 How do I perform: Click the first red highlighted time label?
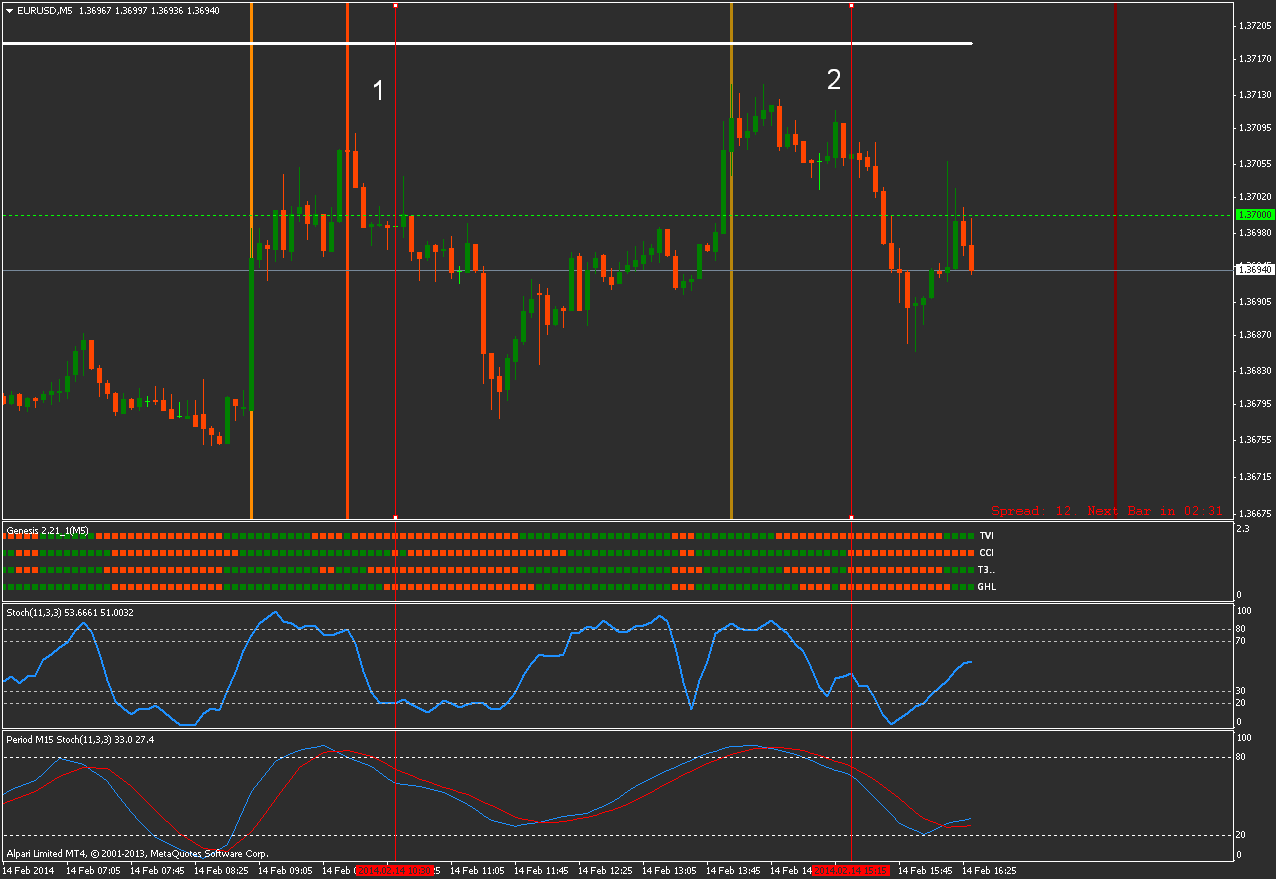click(397, 871)
